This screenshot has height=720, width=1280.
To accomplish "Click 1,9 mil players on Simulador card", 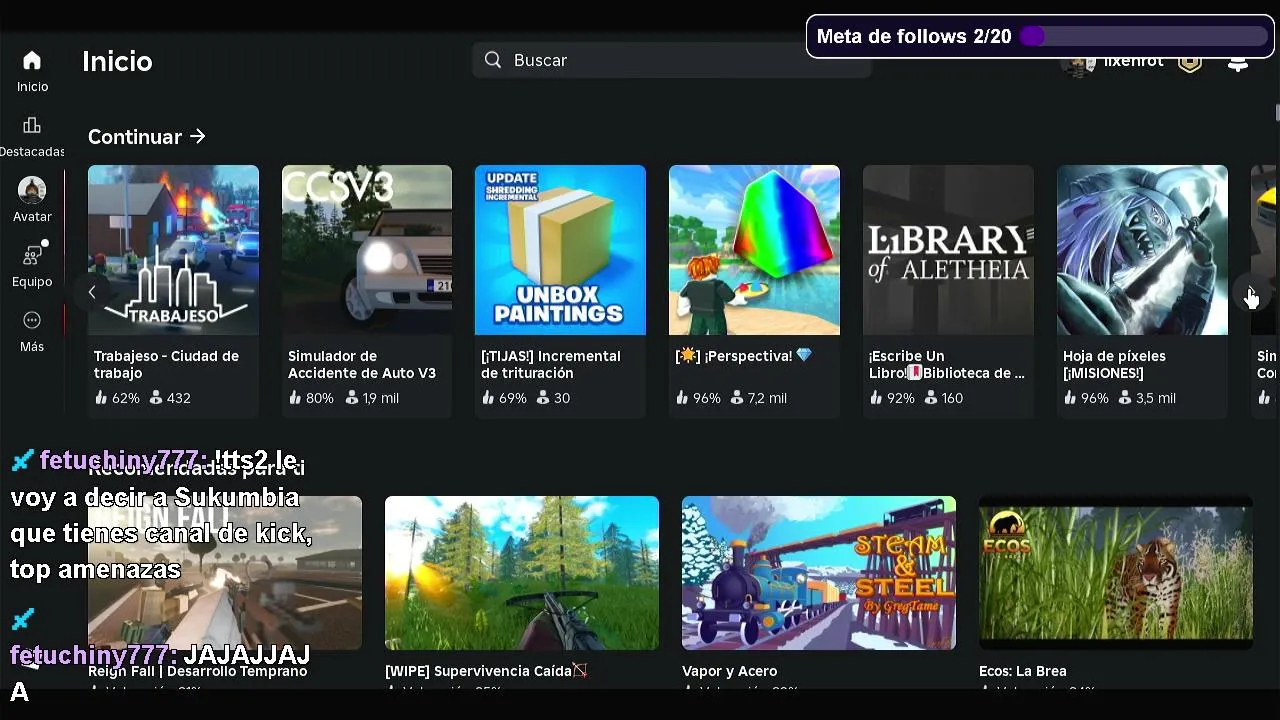I will (x=372, y=398).
